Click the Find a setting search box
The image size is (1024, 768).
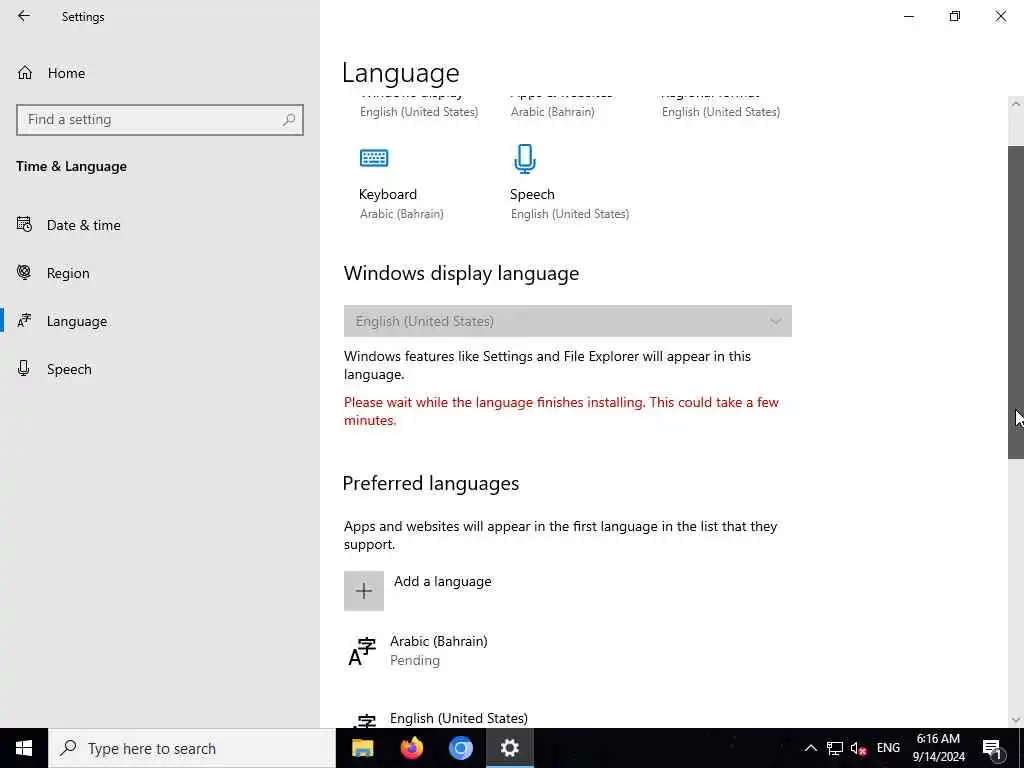coord(160,120)
